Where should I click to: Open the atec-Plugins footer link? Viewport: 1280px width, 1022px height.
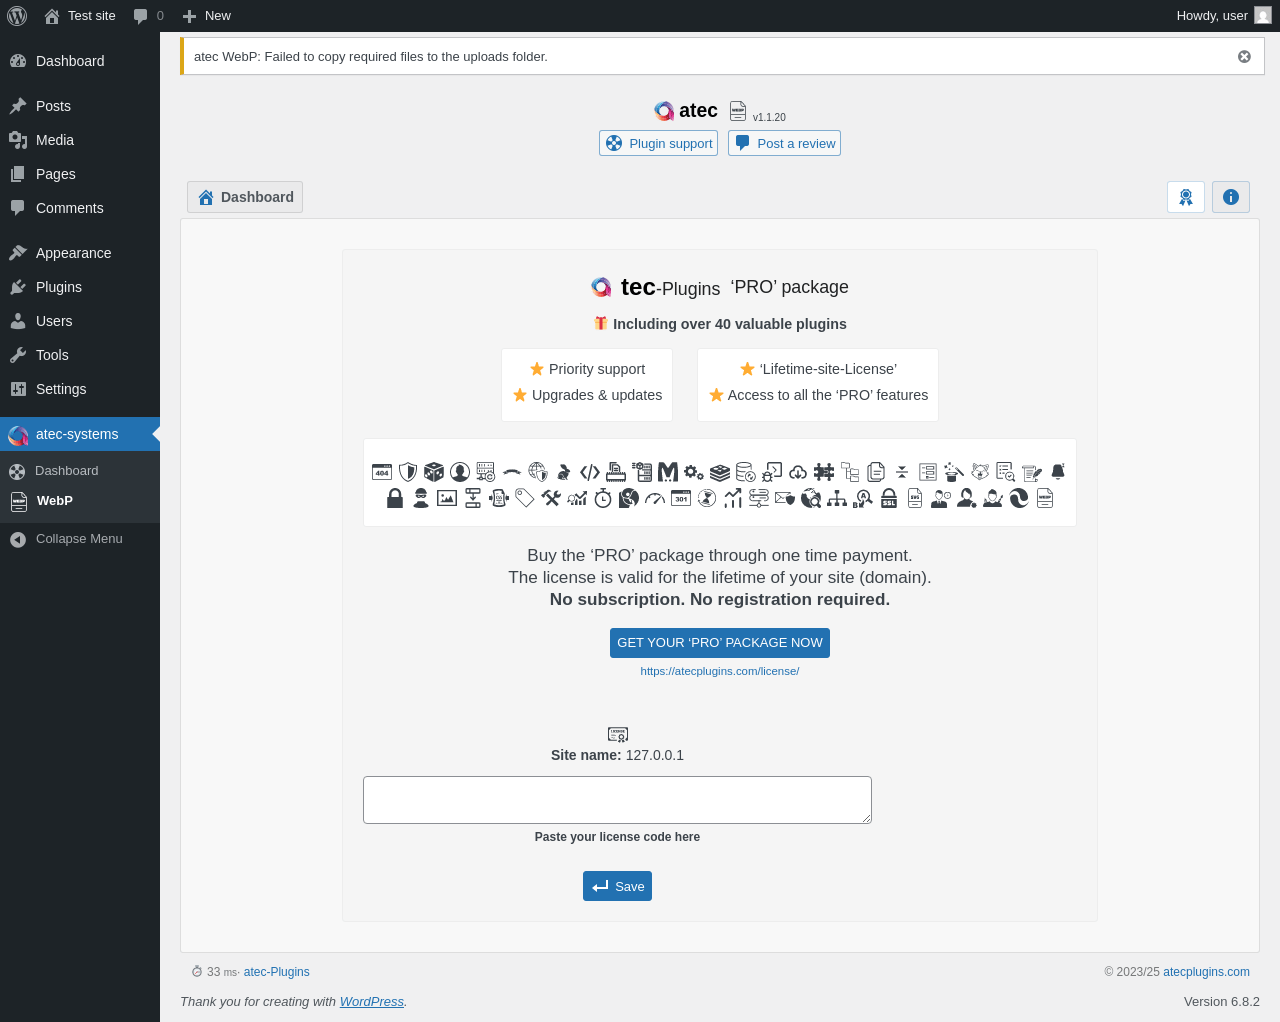[277, 972]
